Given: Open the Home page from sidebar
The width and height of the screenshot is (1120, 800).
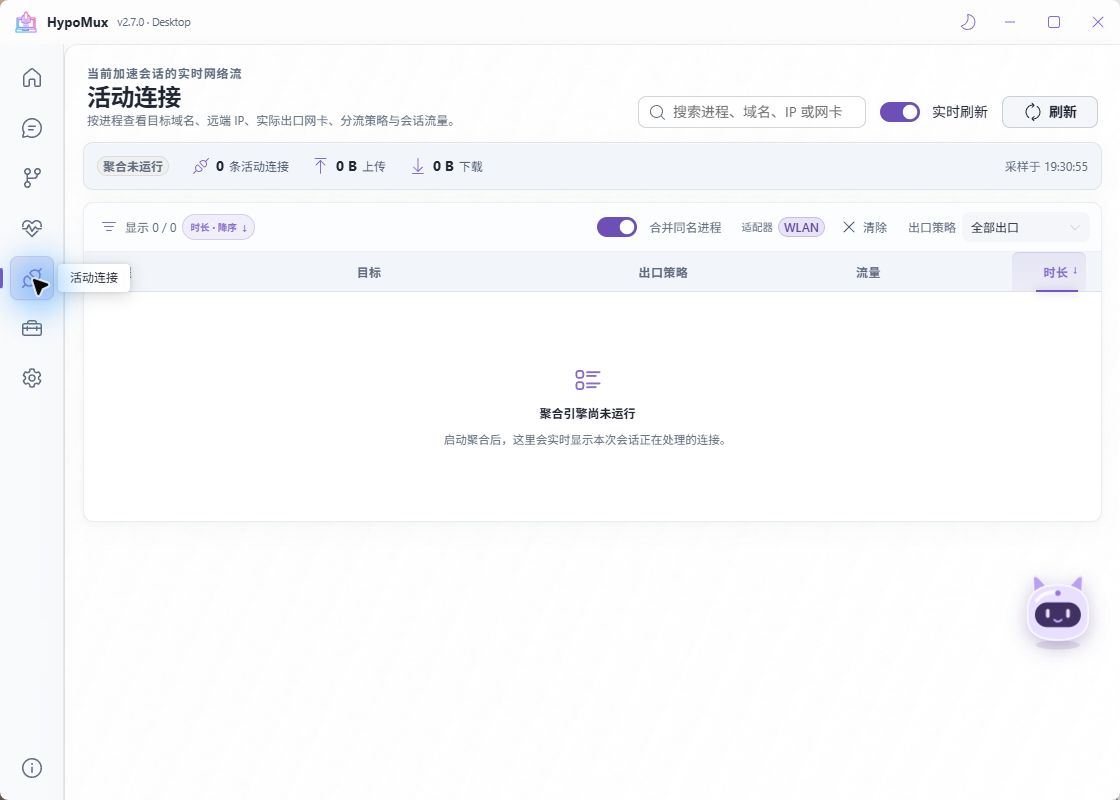Looking at the screenshot, I should point(31,77).
